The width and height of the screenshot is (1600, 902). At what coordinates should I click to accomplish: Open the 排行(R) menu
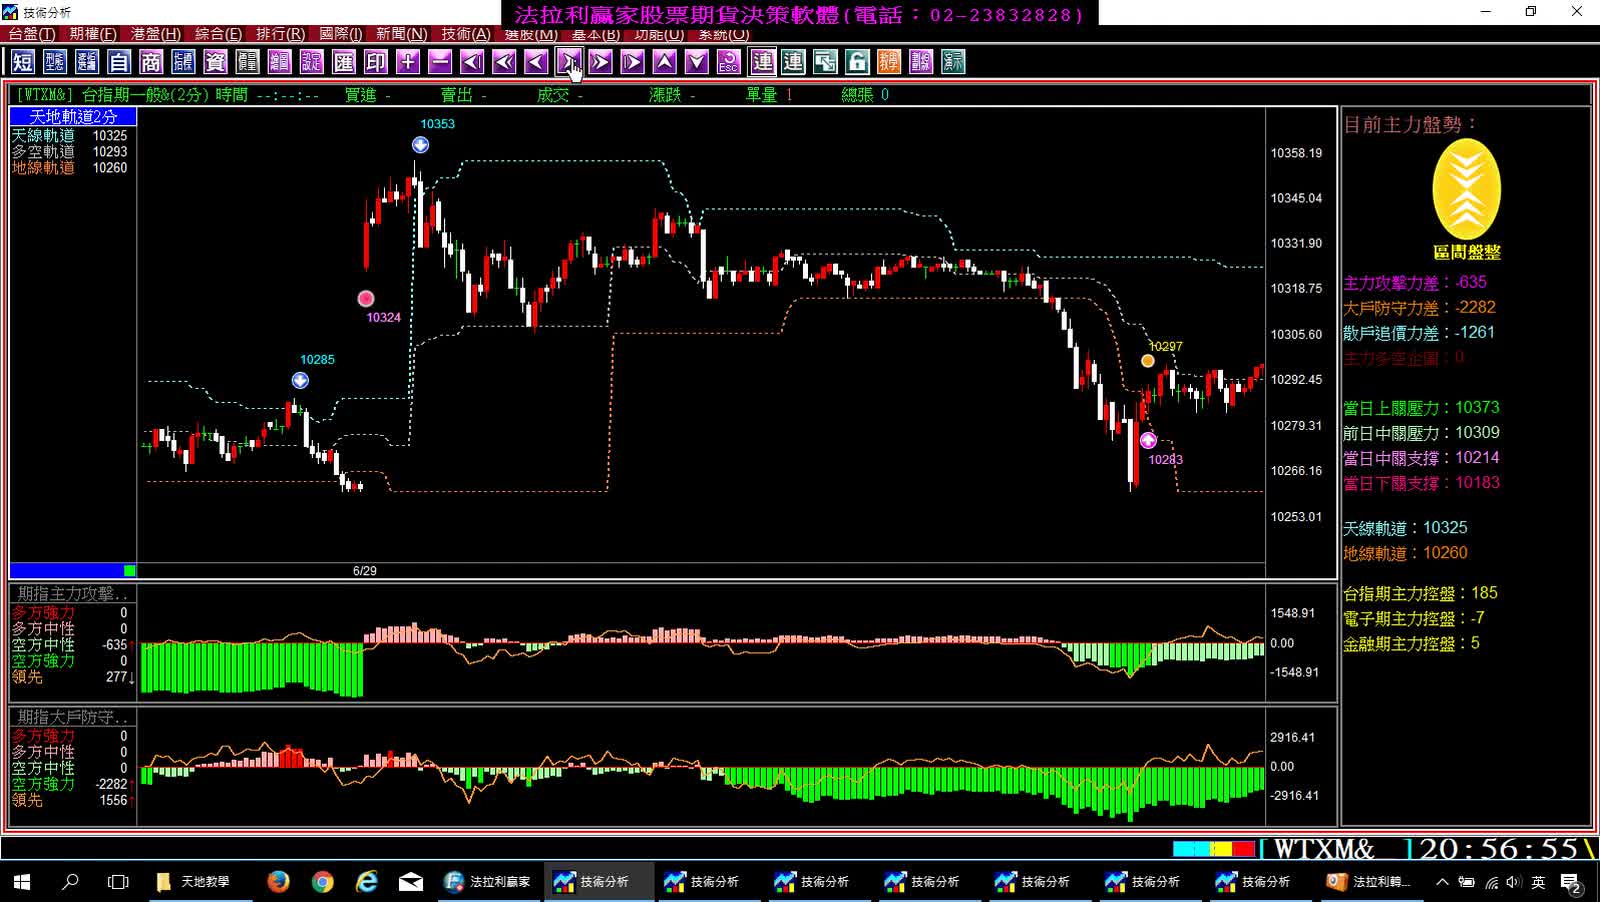[x=281, y=34]
